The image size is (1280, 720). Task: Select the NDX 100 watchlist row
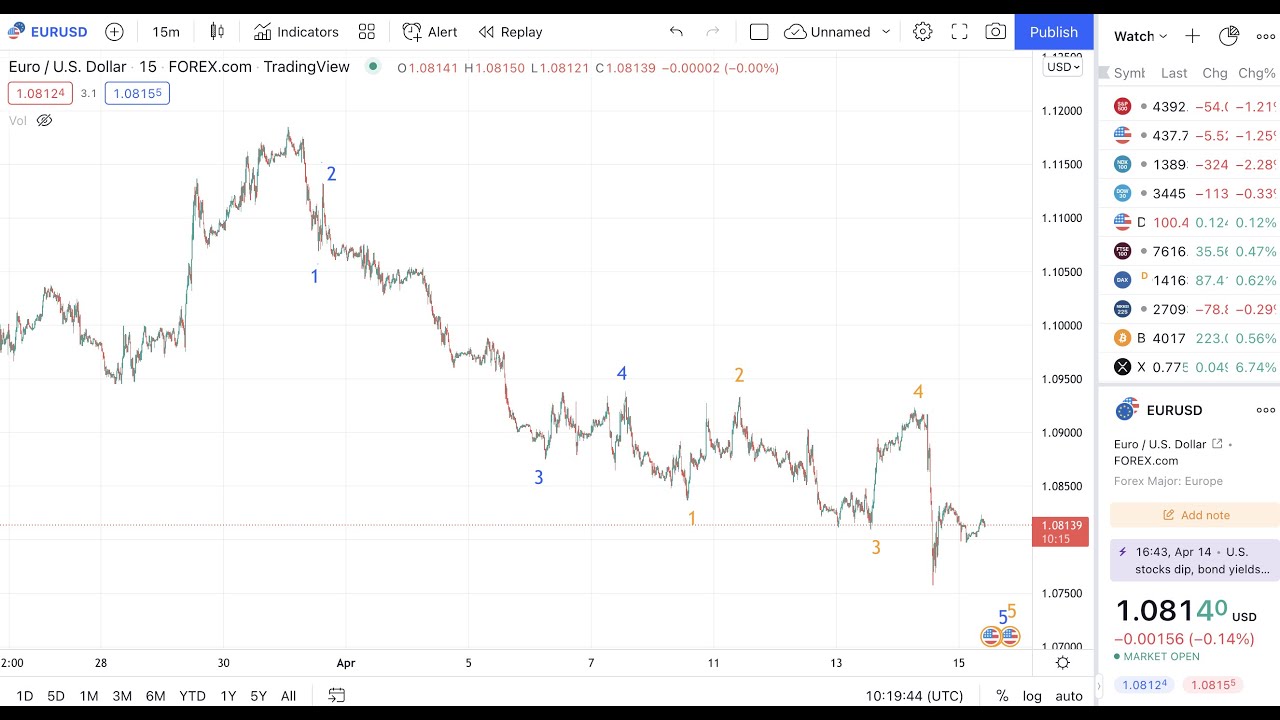coord(1189,165)
